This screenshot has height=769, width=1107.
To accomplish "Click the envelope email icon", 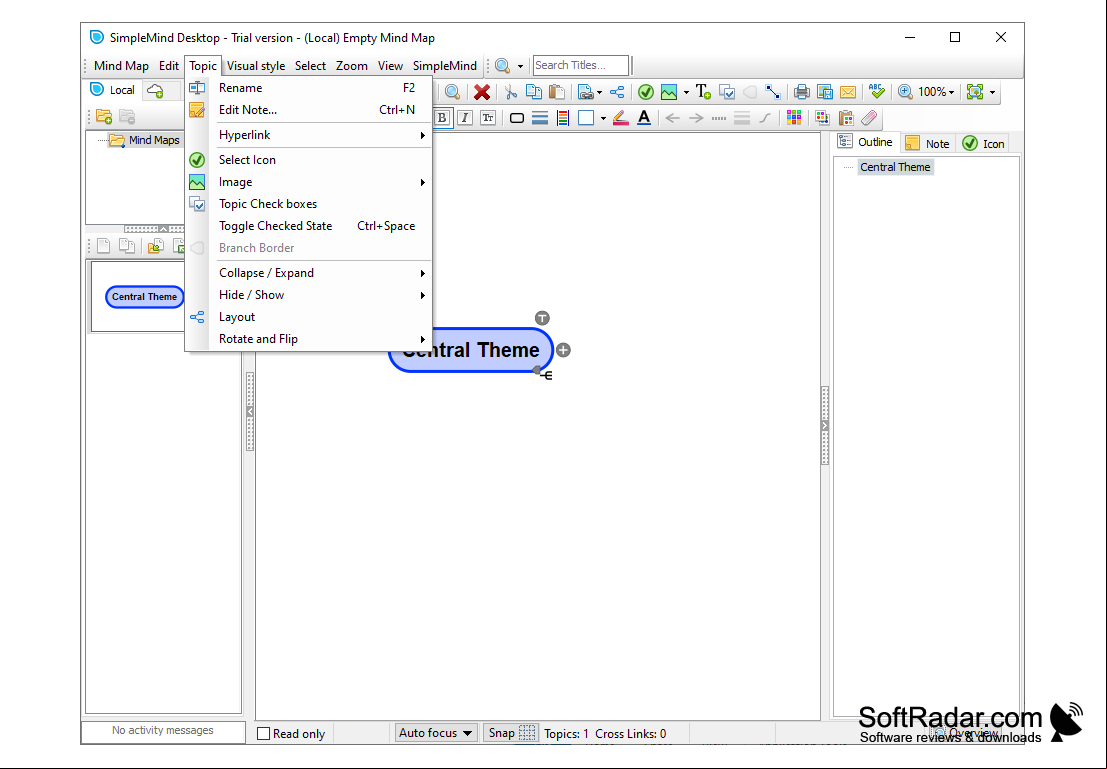I will point(848,92).
